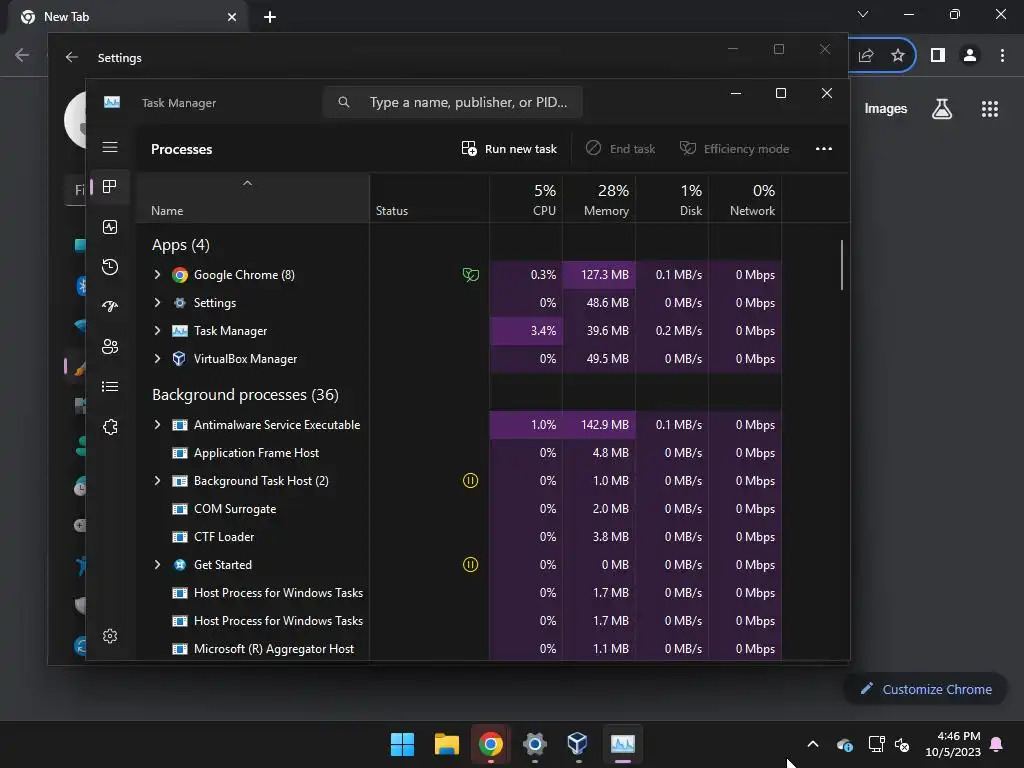
Task: Open the App history icon in sidebar
Action: tap(110, 267)
